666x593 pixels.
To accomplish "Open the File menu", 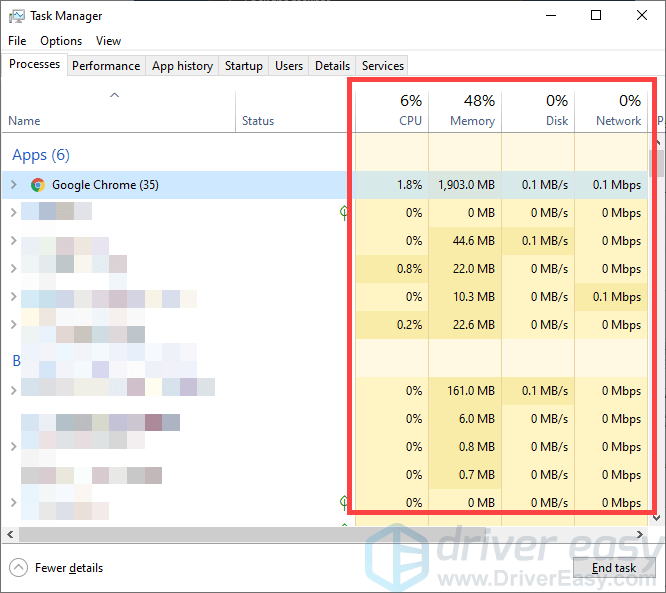I will click(17, 41).
